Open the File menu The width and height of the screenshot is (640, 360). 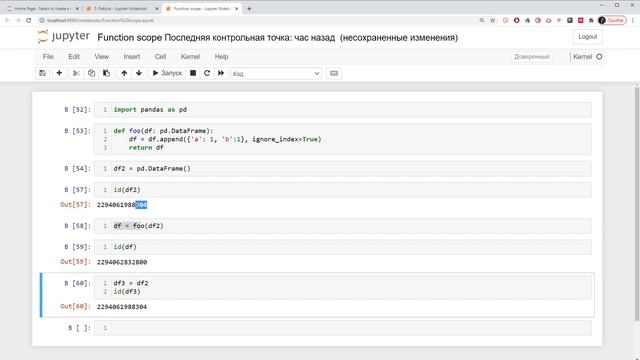pos(48,57)
